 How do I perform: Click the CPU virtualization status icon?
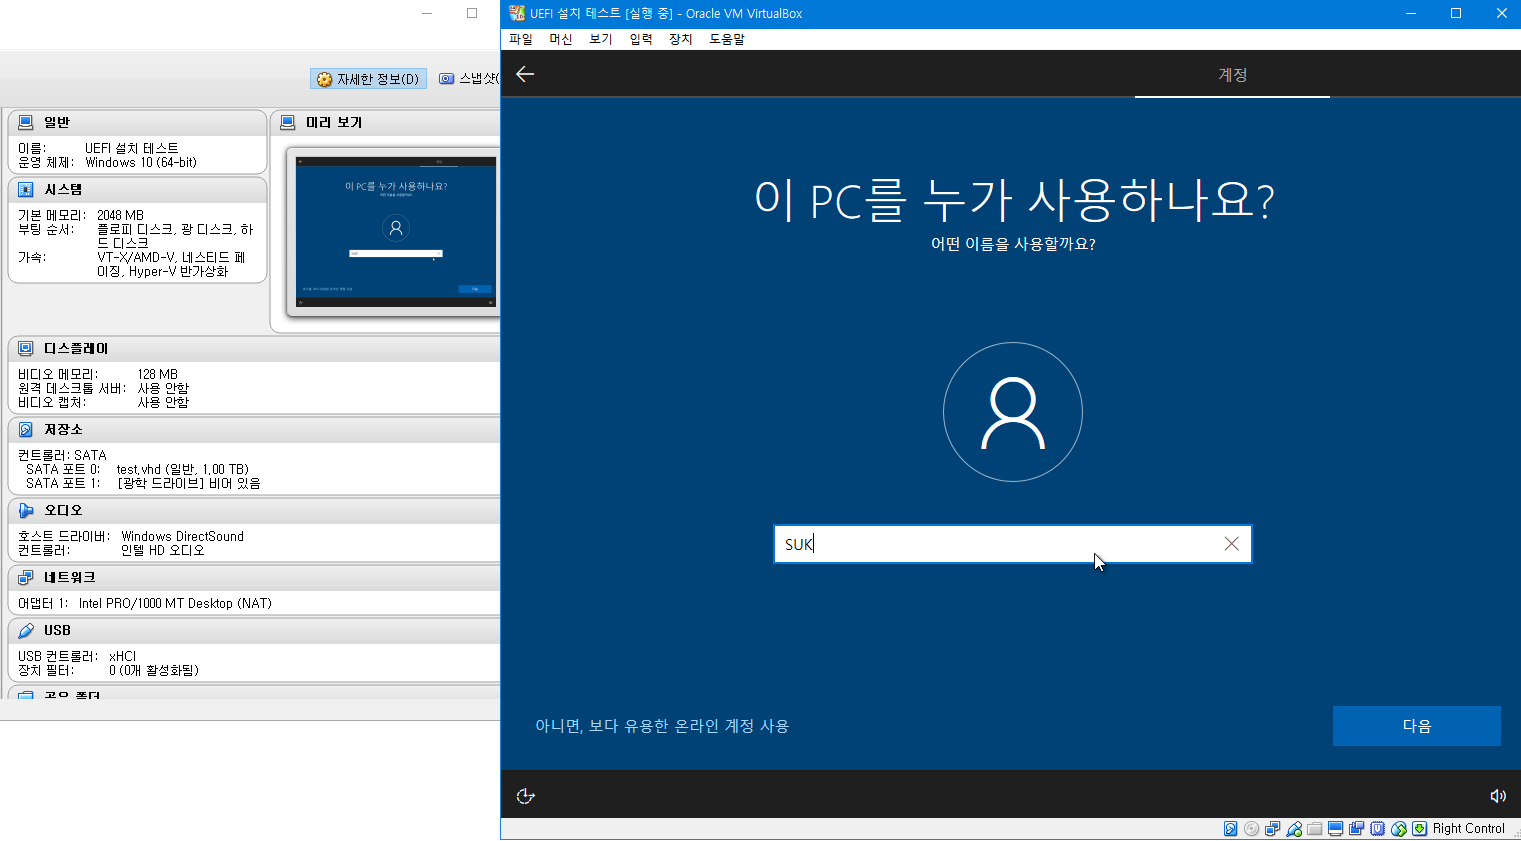[x=1377, y=828]
